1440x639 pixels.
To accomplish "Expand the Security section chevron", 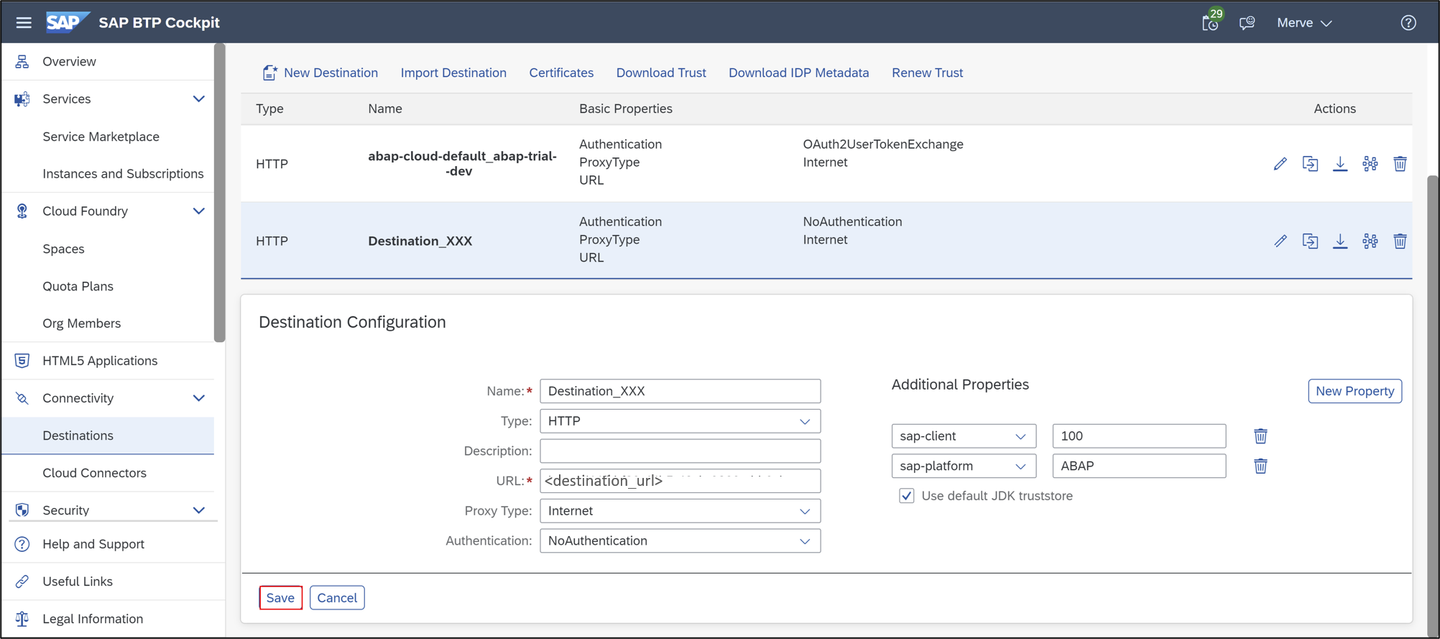I will (x=199, y=510).
